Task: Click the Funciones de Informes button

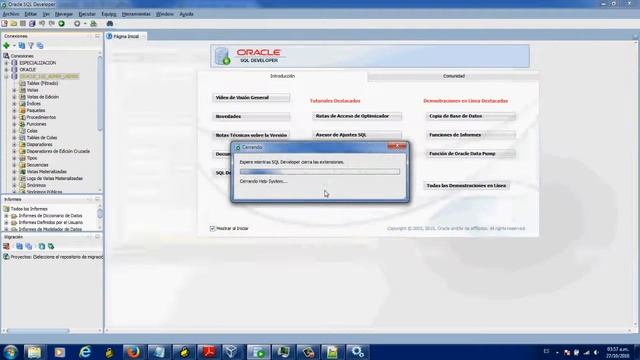Action: [471, 135]
